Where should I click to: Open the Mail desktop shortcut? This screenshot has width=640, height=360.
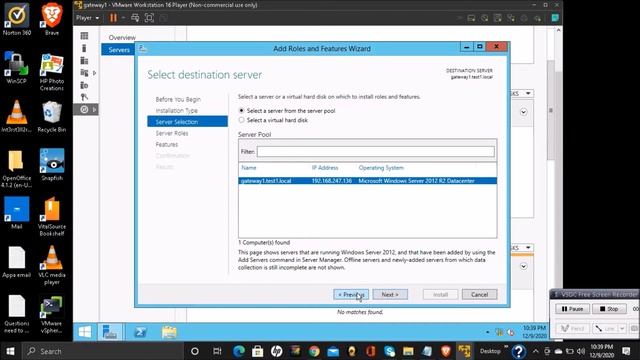17,213
